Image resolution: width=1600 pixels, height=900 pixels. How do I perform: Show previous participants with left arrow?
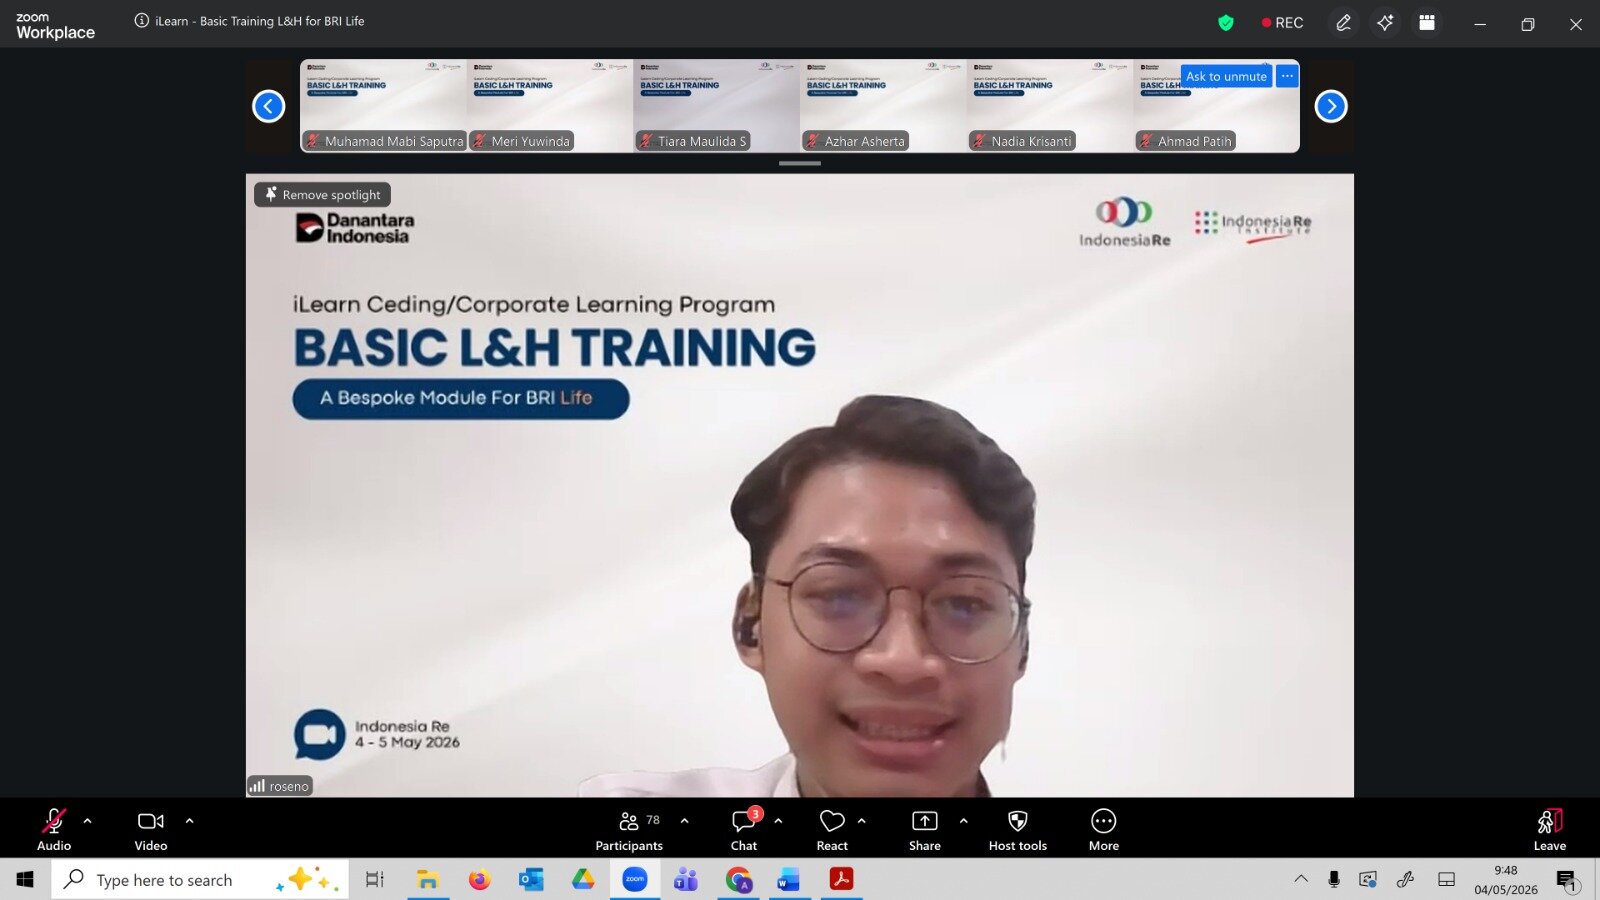click(269, 106)
